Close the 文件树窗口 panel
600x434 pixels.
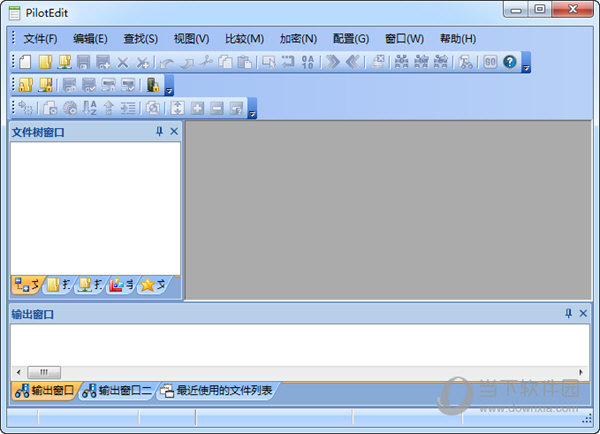tap(174, 132)
